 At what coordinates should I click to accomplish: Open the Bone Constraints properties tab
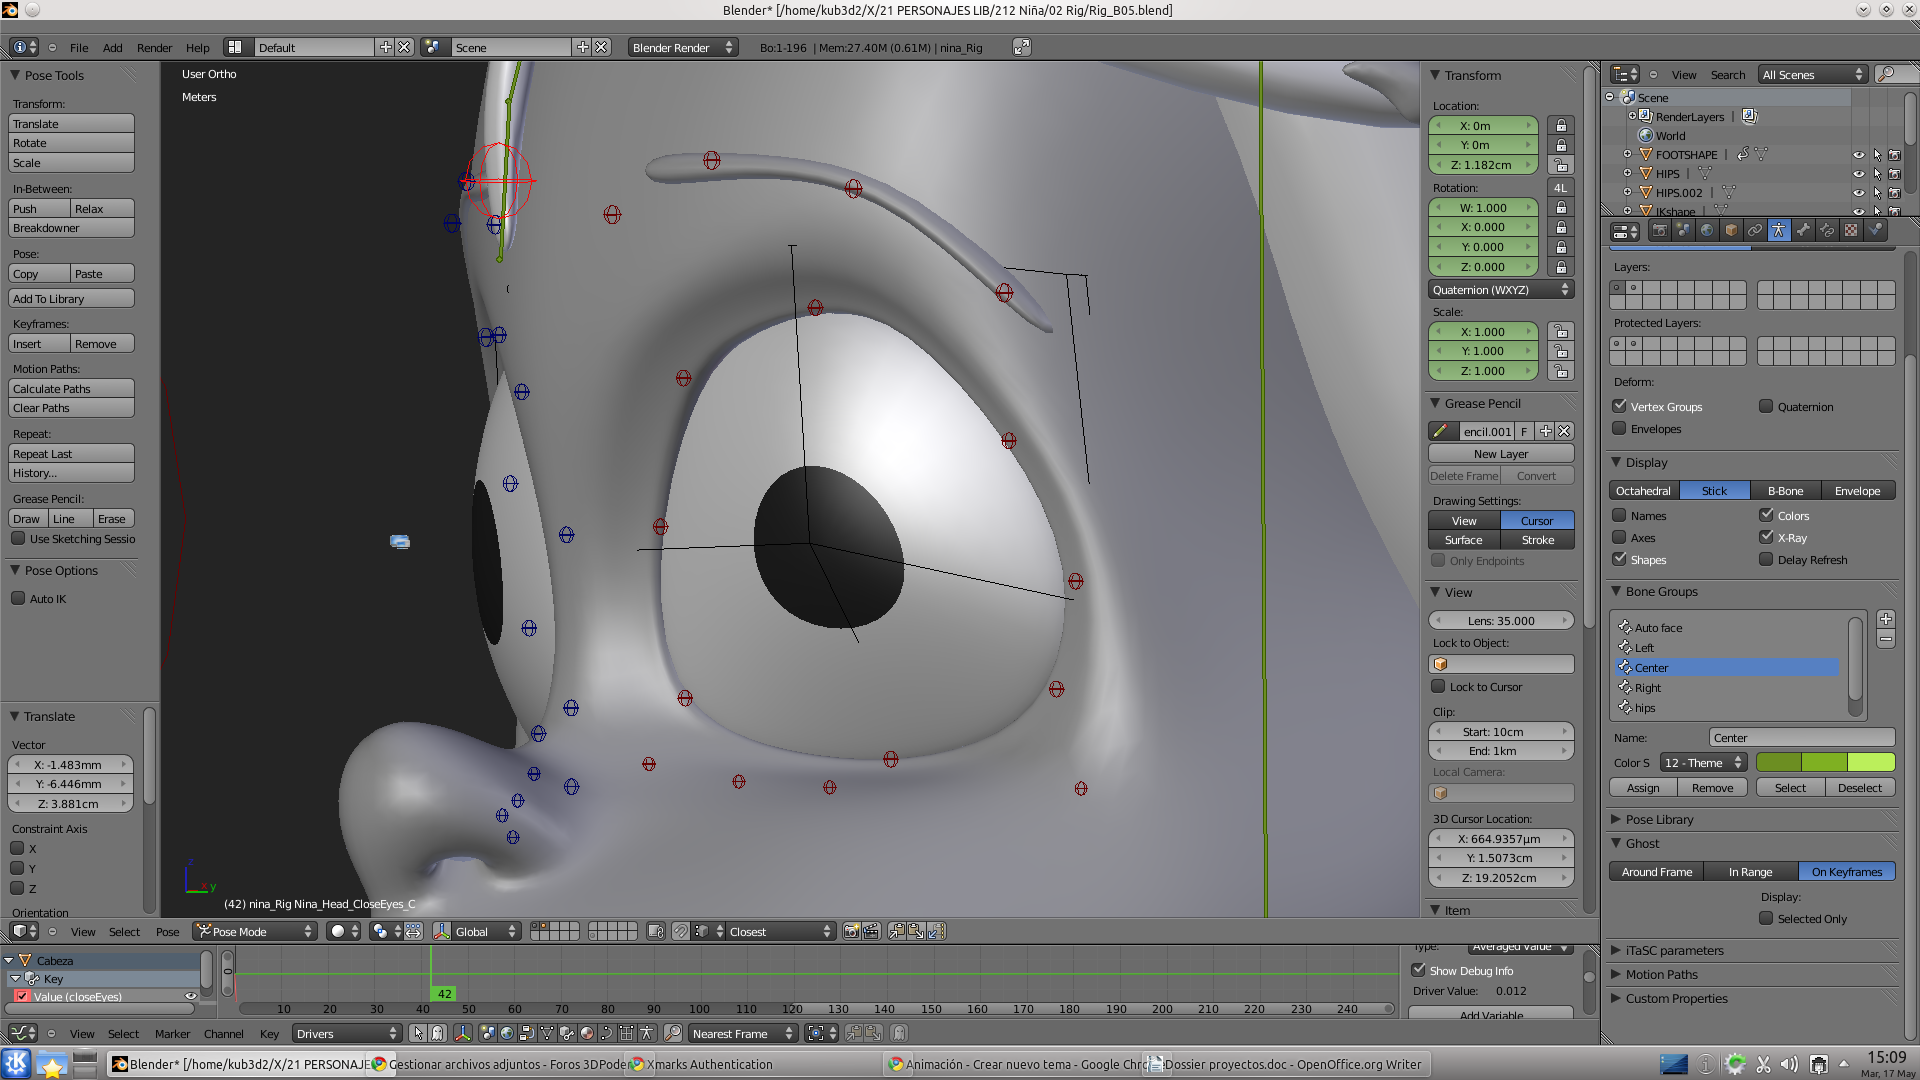pyautogui.click(x=1827, y=230)
